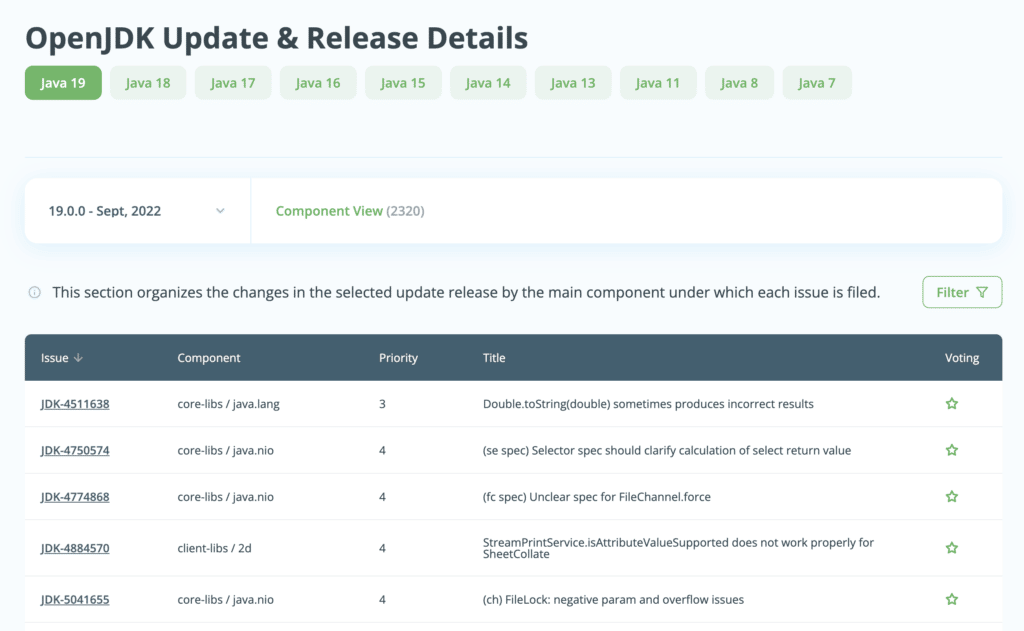Open the 19.0.0 - Sept, 2022 release dropdown
Screen dimensions: 1024x631
137,211
